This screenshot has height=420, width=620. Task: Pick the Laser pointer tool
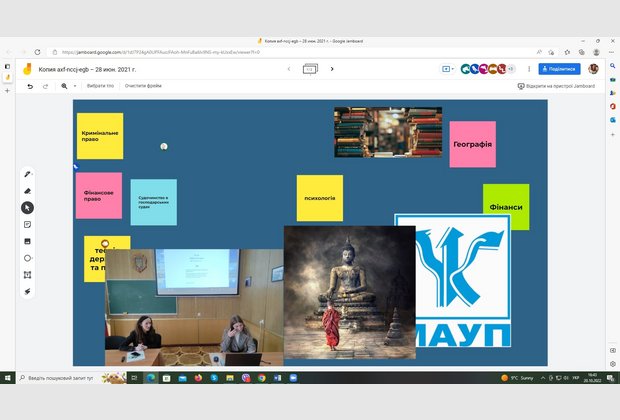(x=28, y=292)
